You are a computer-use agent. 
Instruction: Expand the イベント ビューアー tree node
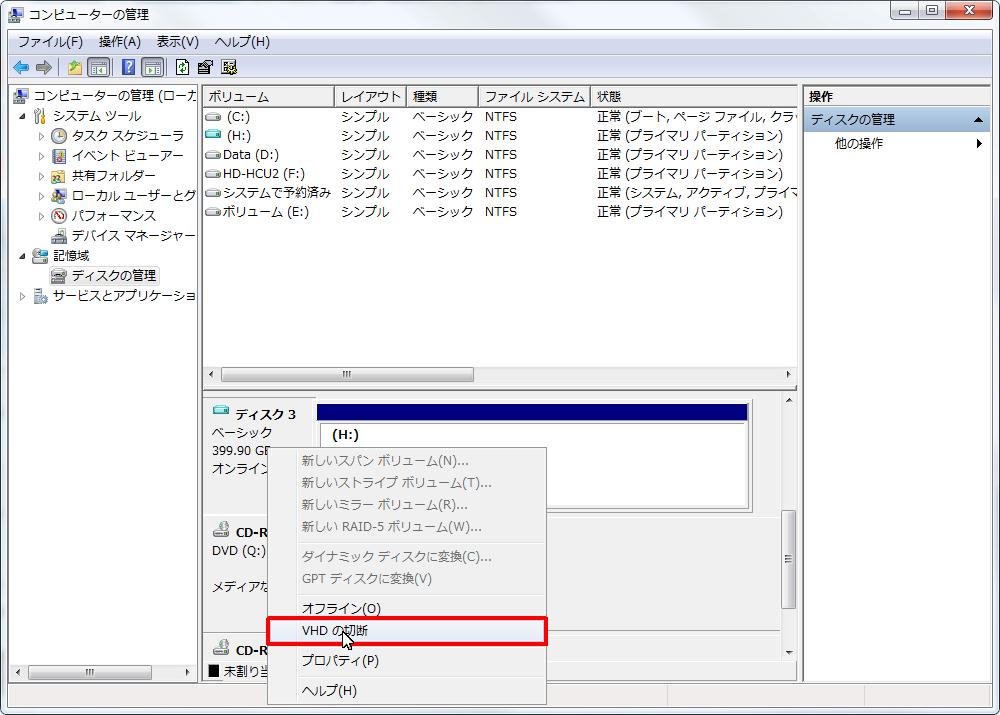coord(40,155)
